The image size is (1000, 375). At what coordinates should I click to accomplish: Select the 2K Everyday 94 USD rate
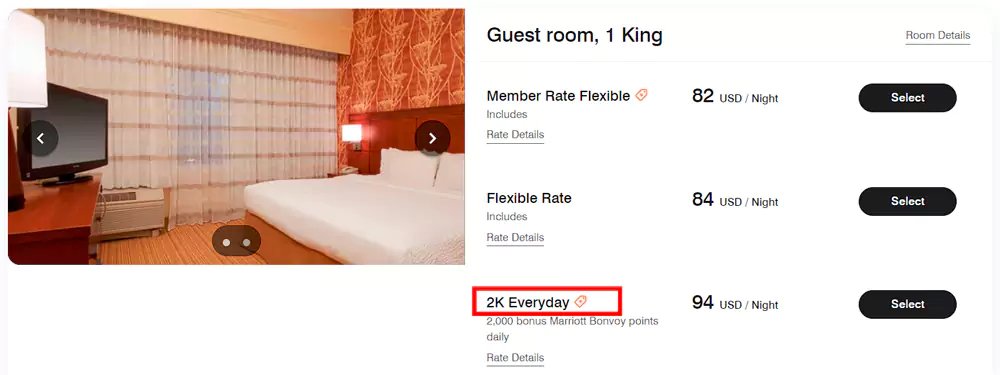point(908,304)
